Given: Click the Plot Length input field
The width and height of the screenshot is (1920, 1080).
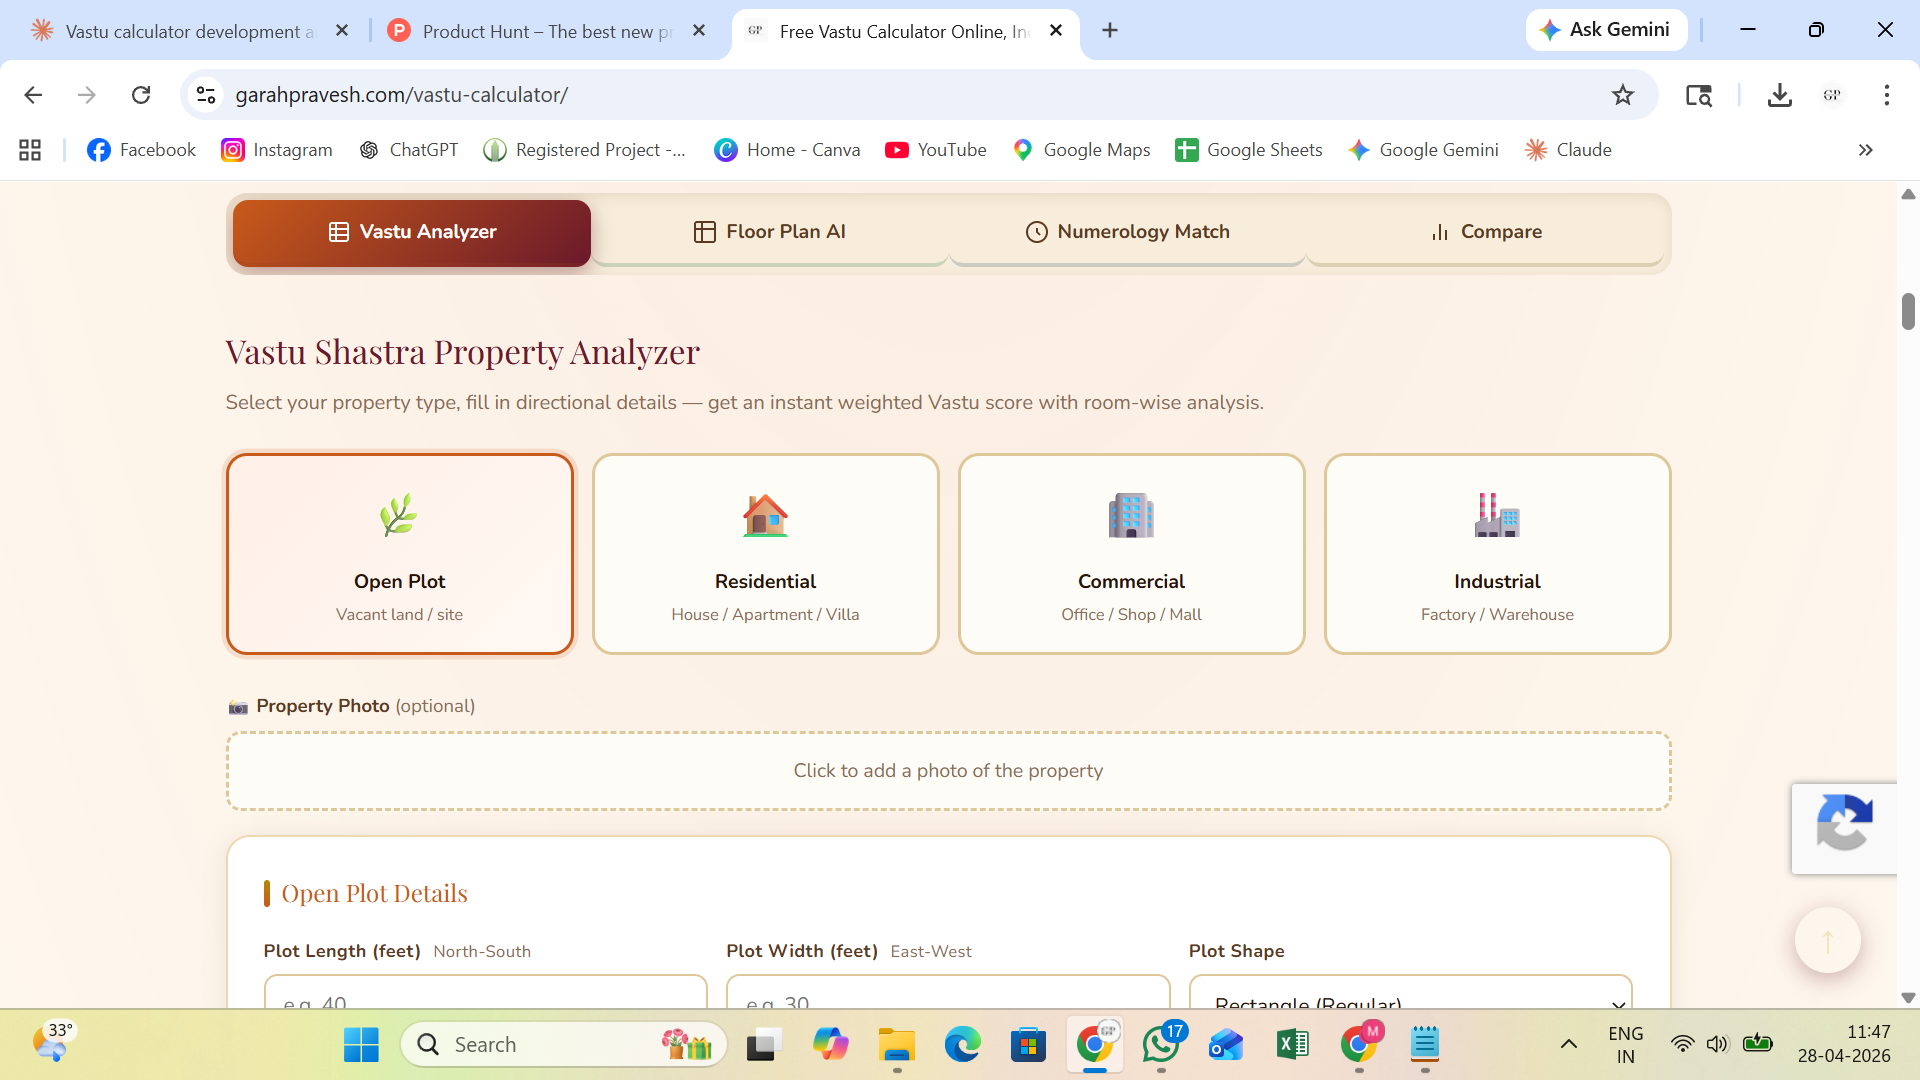Looking at the screenshot, I should [x=485, y=995].
